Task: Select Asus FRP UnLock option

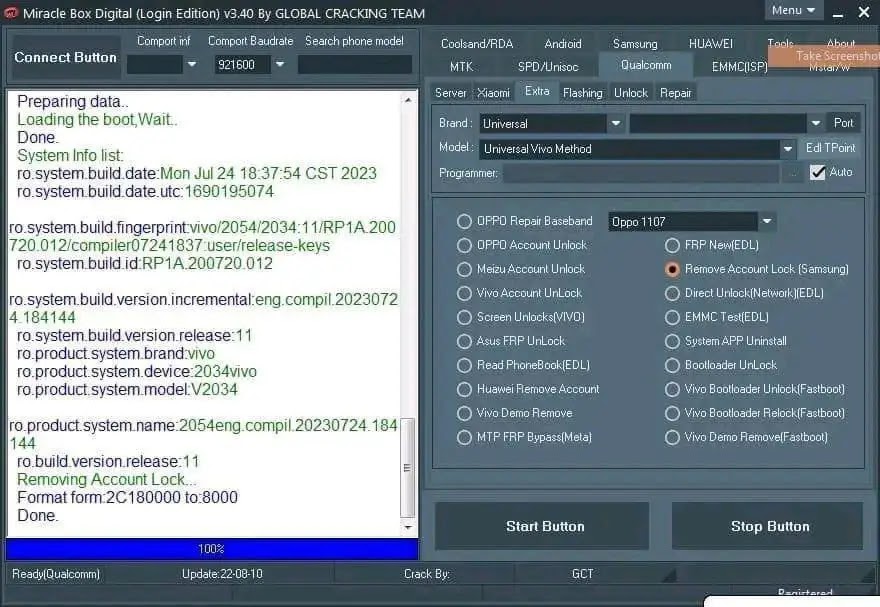Action: [x=464, y=342]
